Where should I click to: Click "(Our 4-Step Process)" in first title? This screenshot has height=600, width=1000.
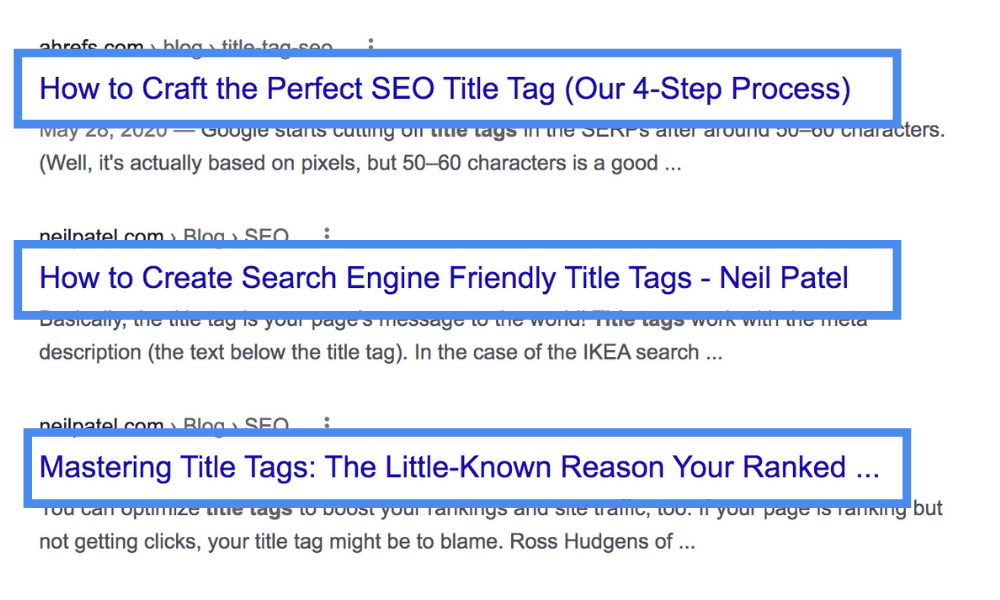click(707, 89)
